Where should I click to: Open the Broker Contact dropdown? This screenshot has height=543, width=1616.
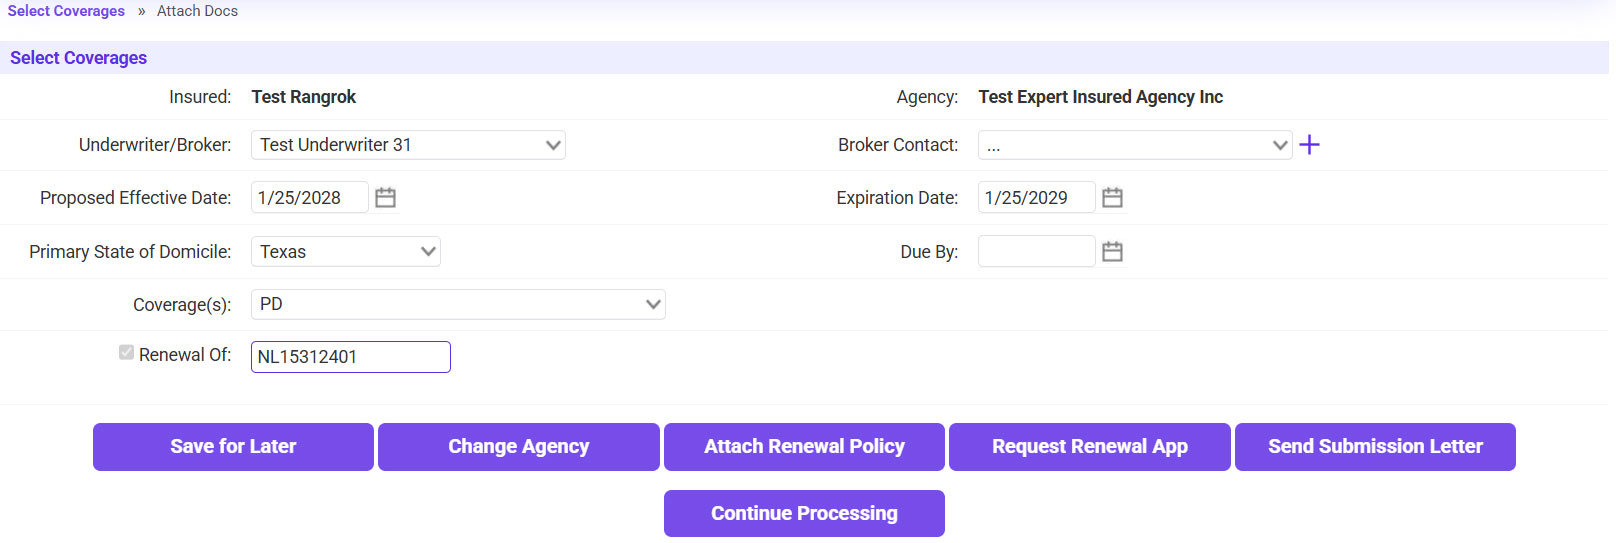click(1135, 145)
